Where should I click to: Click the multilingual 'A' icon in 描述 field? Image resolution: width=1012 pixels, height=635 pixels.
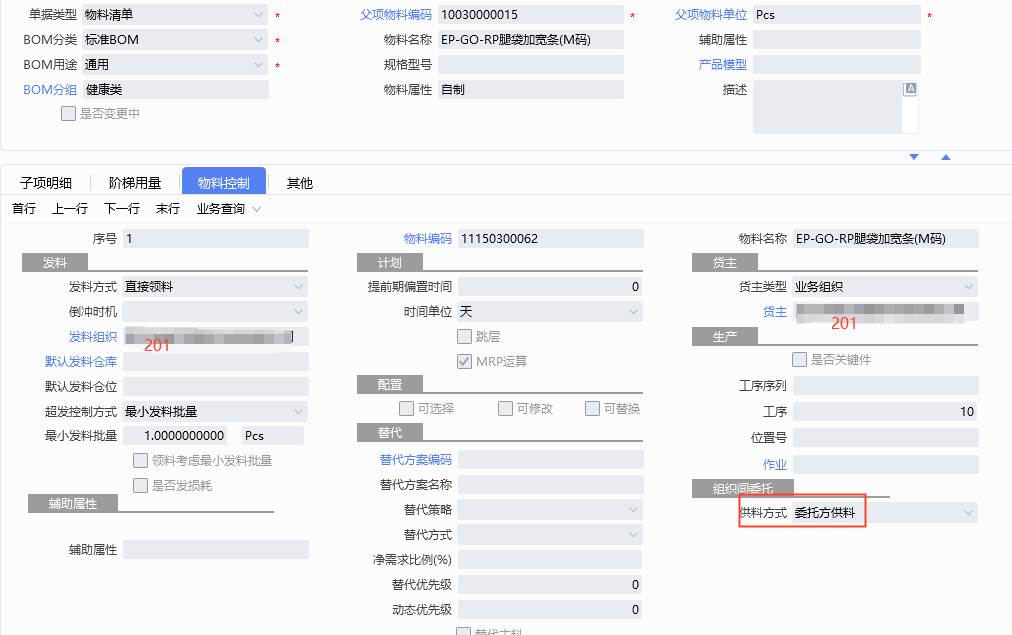click(x=910, y=89)
